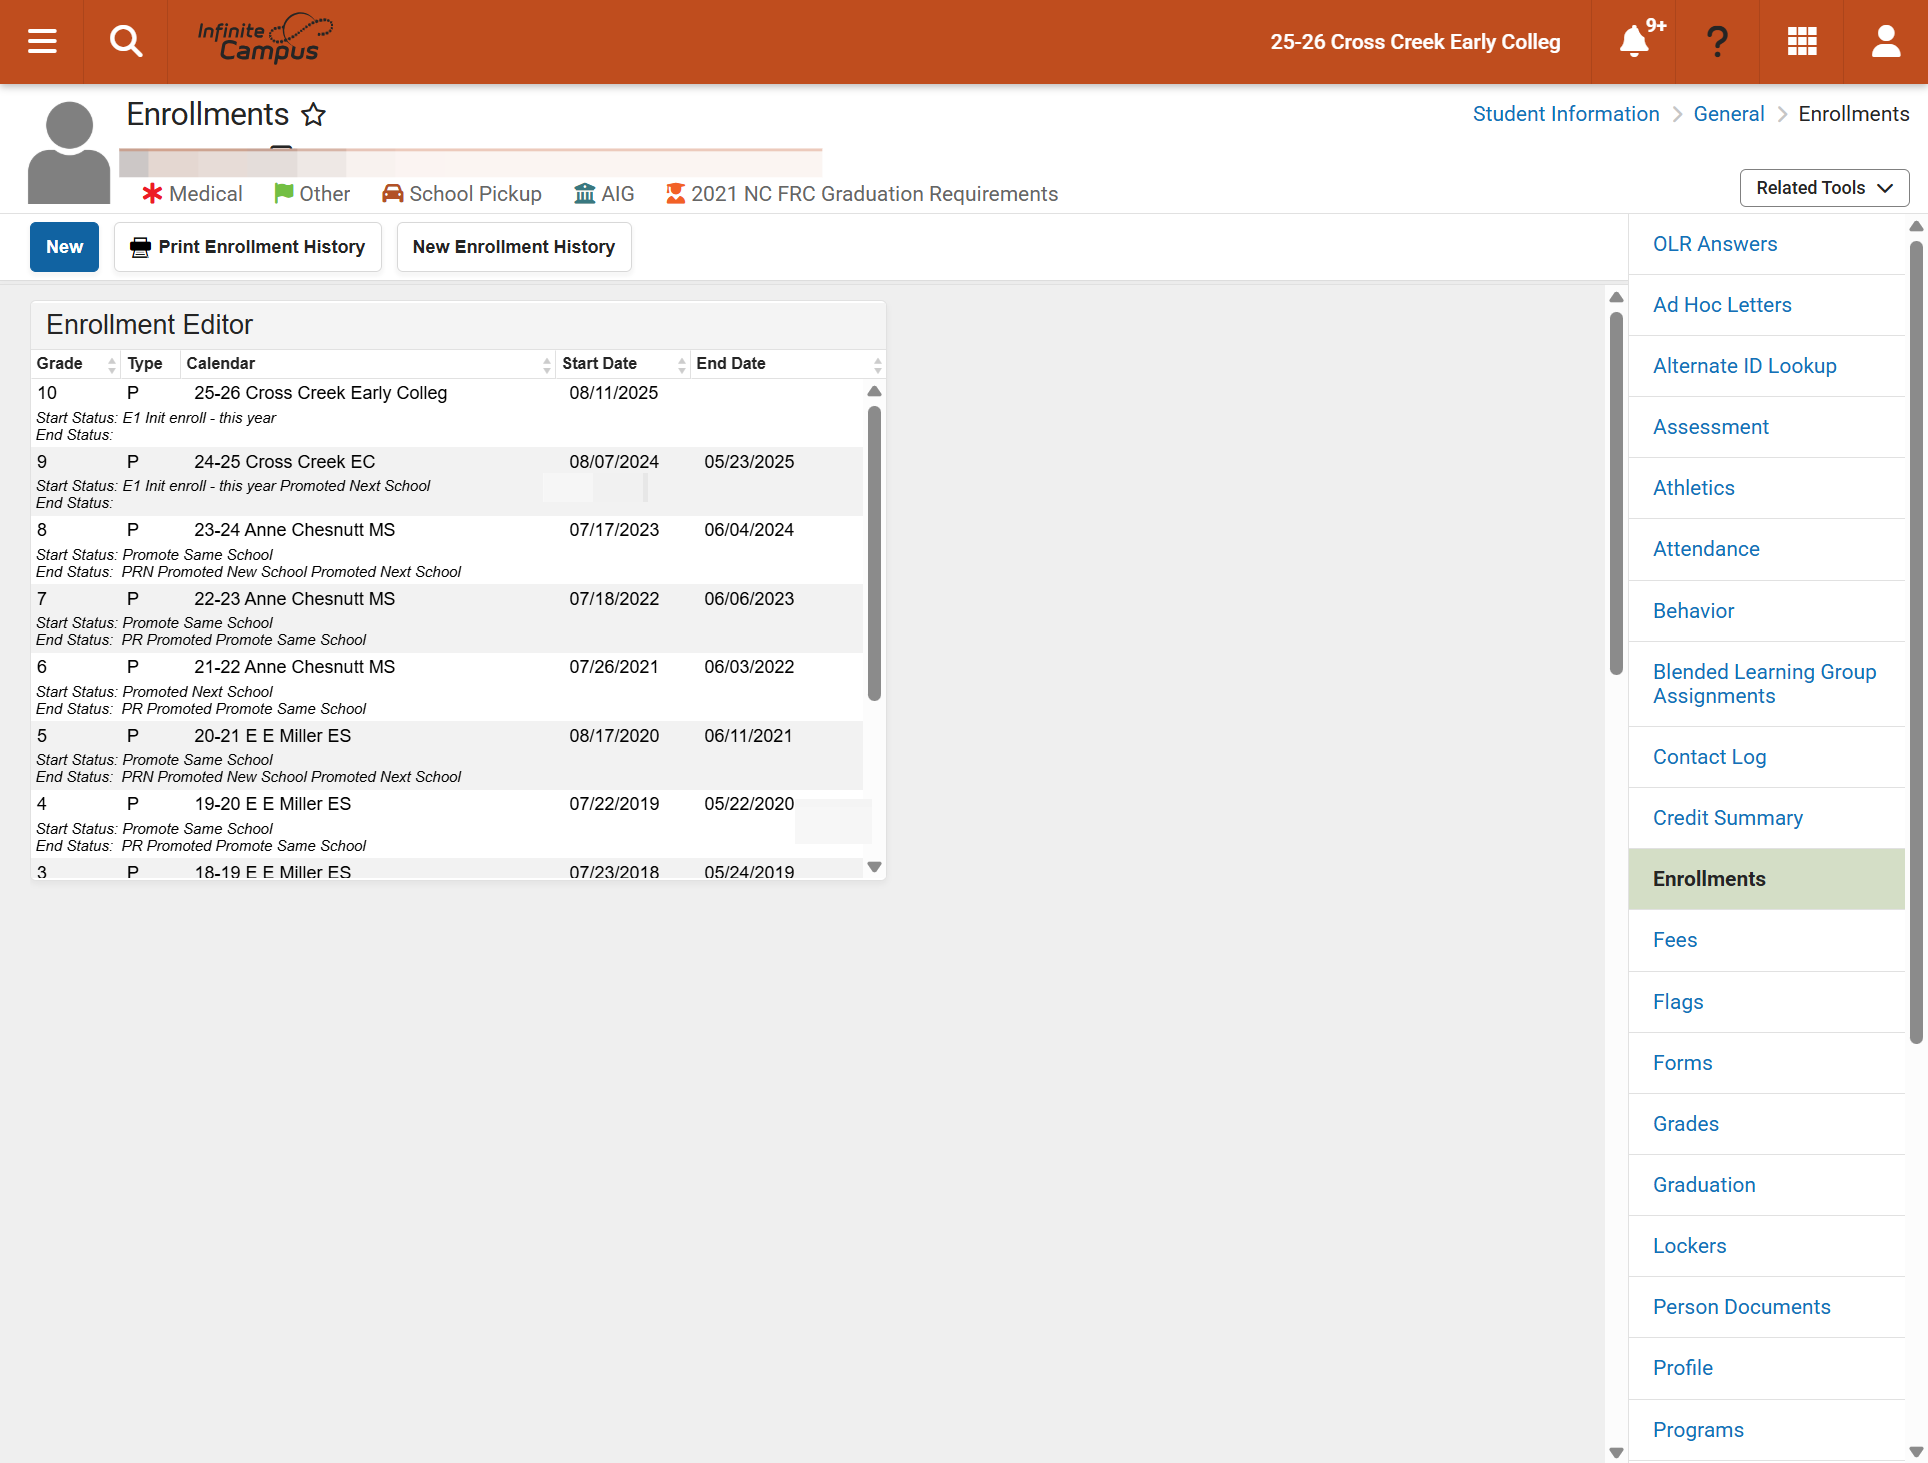Select the 25-26 Cross Creek Early Colleg enrollment row

click(447, 413)
